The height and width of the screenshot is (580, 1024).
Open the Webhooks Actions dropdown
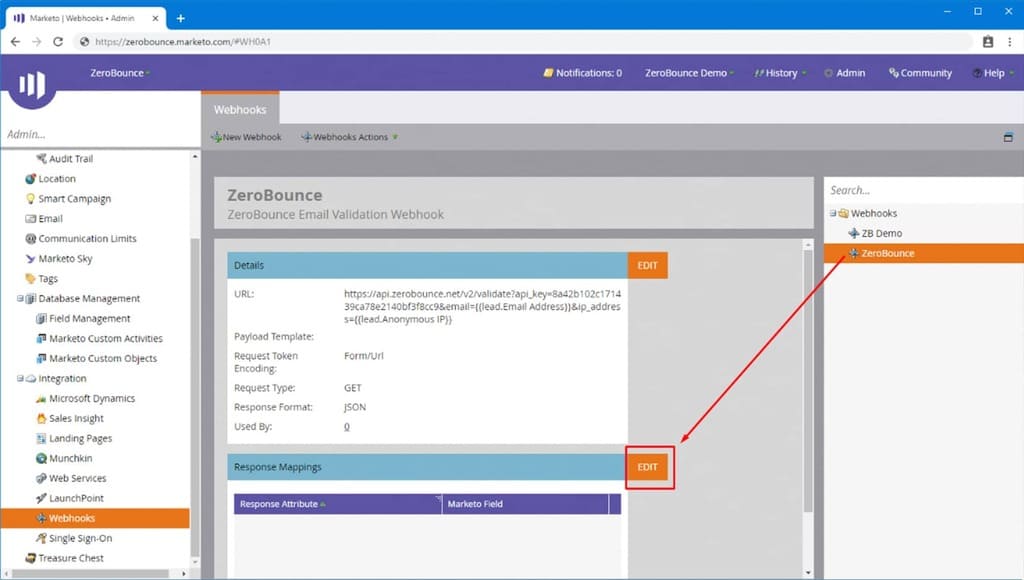tap(349, 137)
